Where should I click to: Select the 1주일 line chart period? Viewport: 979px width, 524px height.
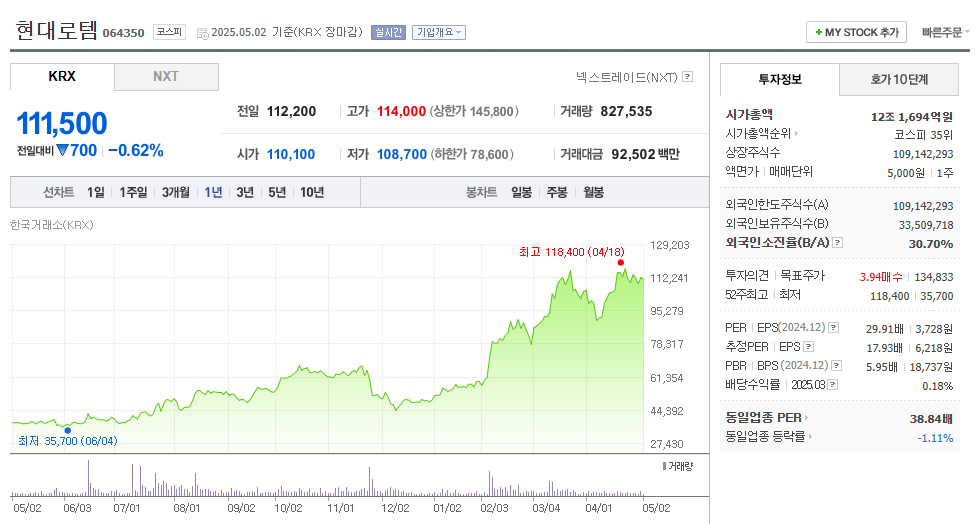tap(133, 192)
